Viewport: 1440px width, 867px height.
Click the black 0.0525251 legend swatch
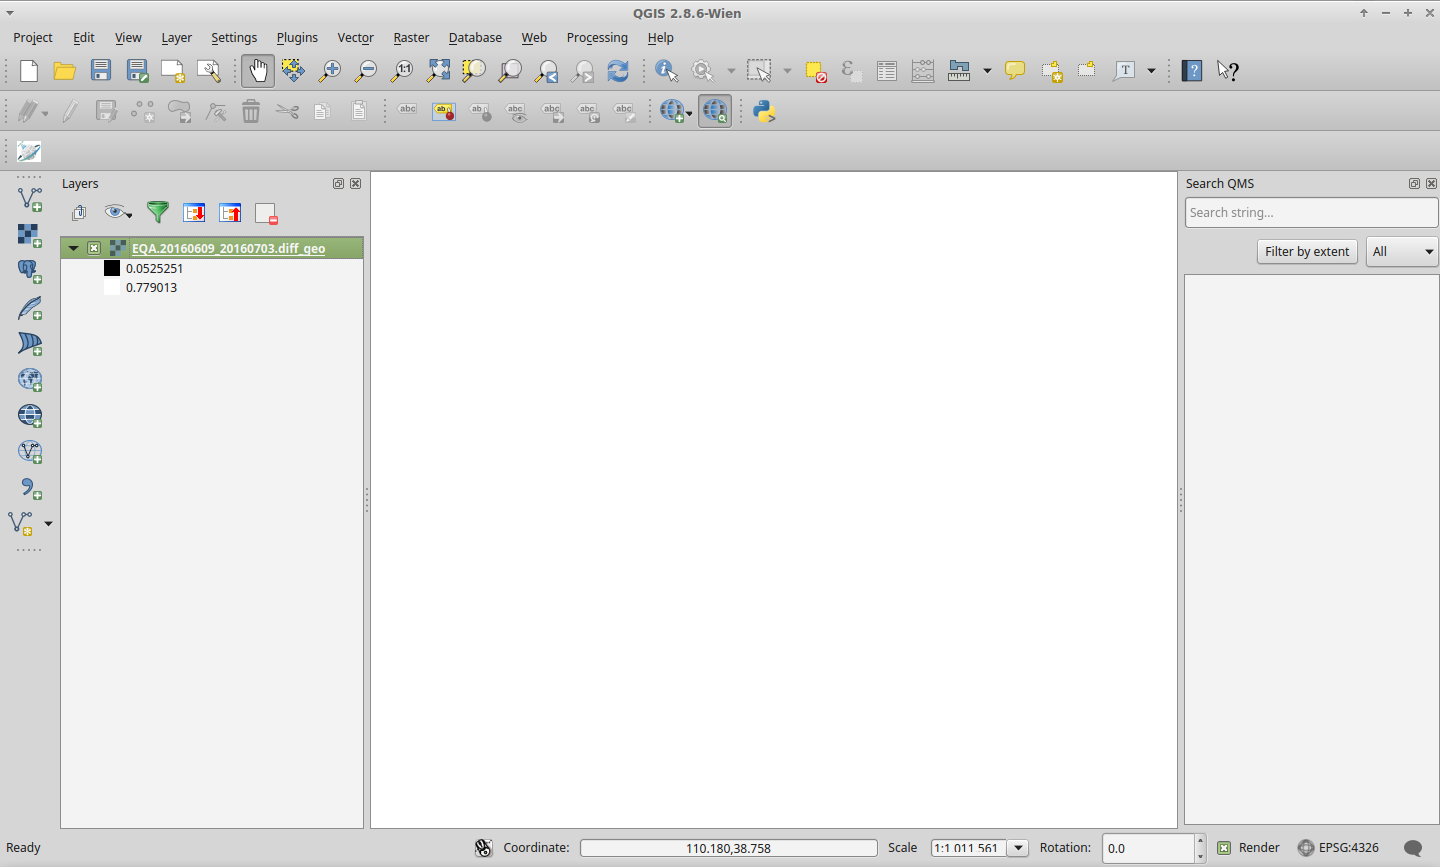(112, 268)
